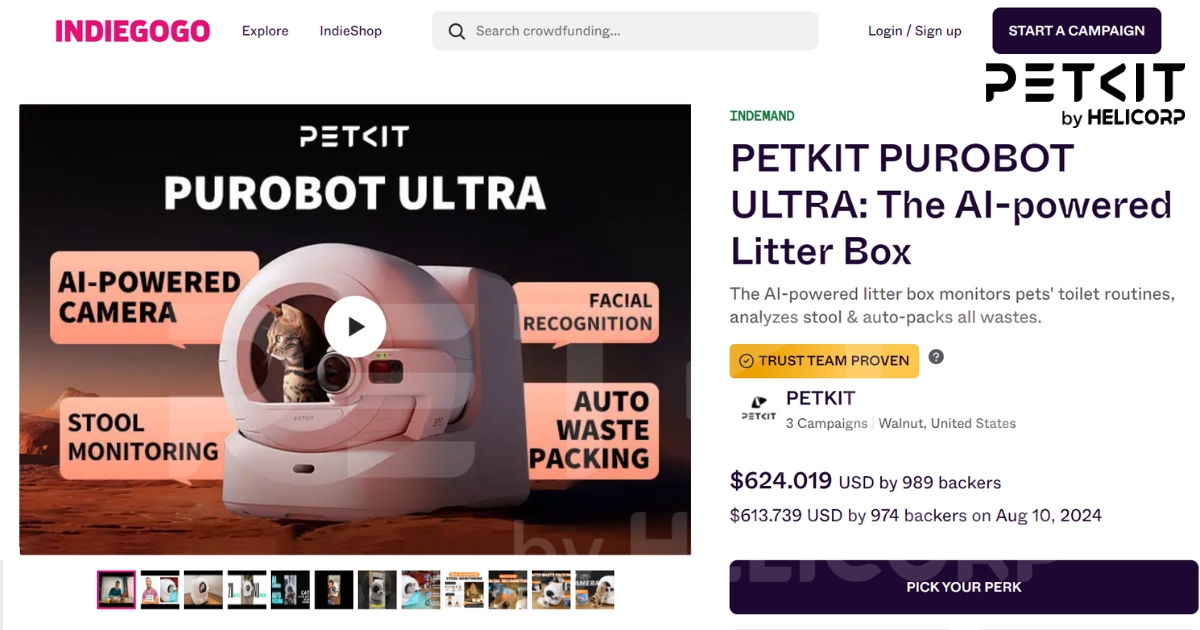Click the PETKIT campaigner logo icon
This screenshot has width=1200, height=630.
point(758,410)
